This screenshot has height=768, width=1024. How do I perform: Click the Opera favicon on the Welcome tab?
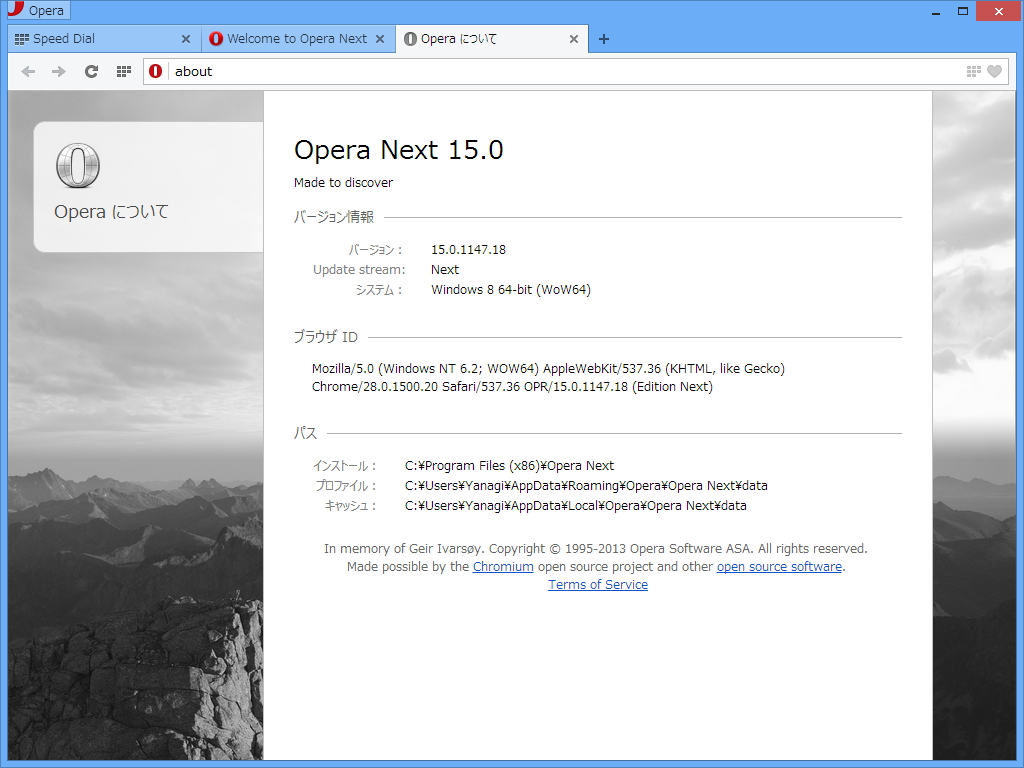pos(216,39)
